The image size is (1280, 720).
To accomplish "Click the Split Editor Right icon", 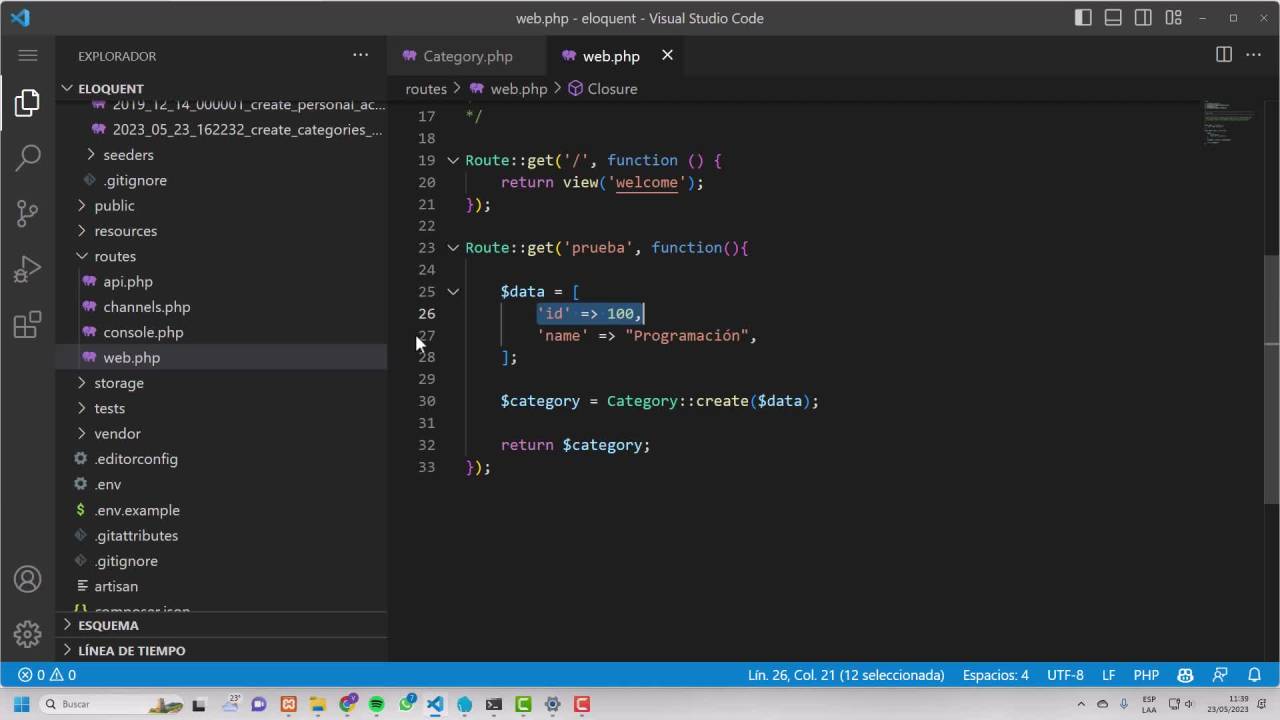I will 1223,55.
